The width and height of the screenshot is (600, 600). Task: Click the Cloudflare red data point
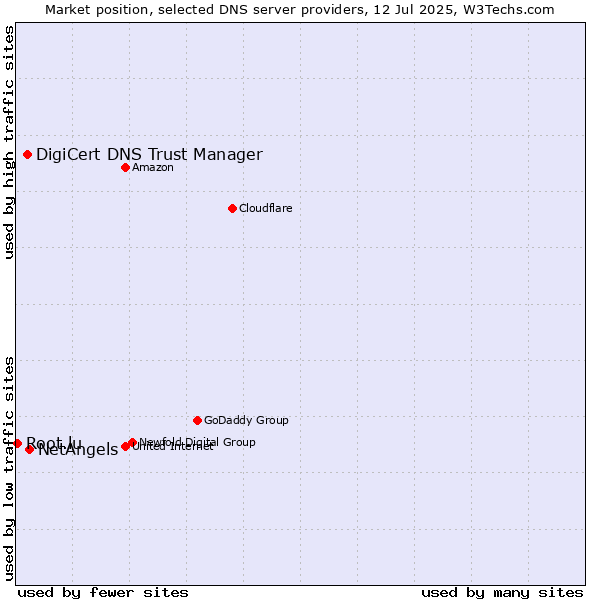click(232, 209)
